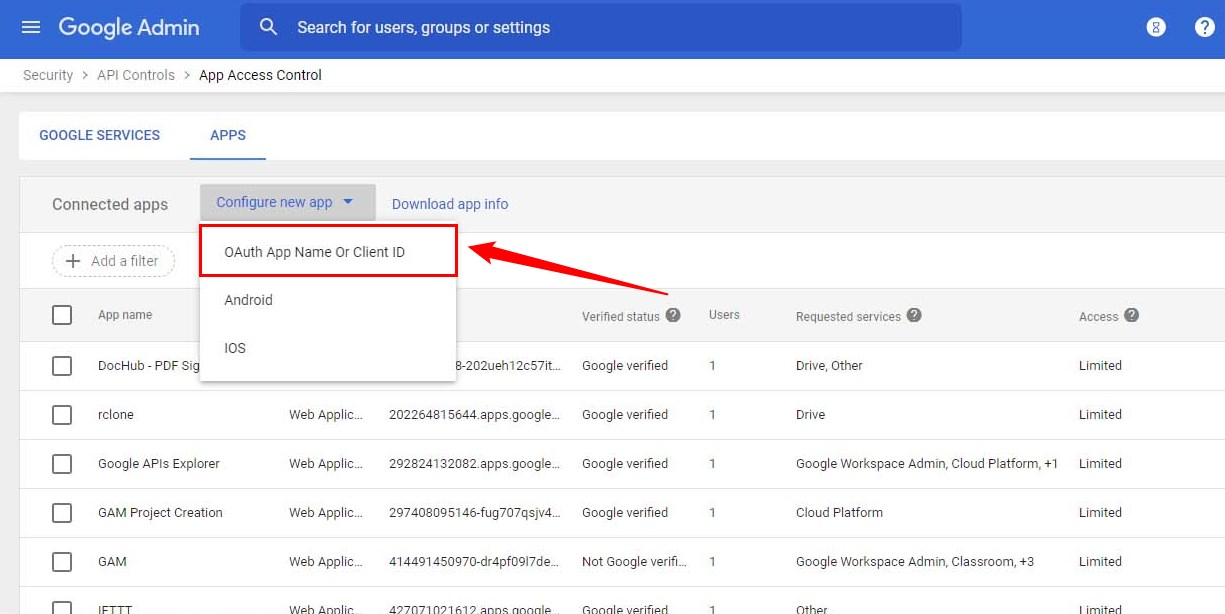Click the plus icon in Add a filter
Screen dimensions: 1225x614
73,261
